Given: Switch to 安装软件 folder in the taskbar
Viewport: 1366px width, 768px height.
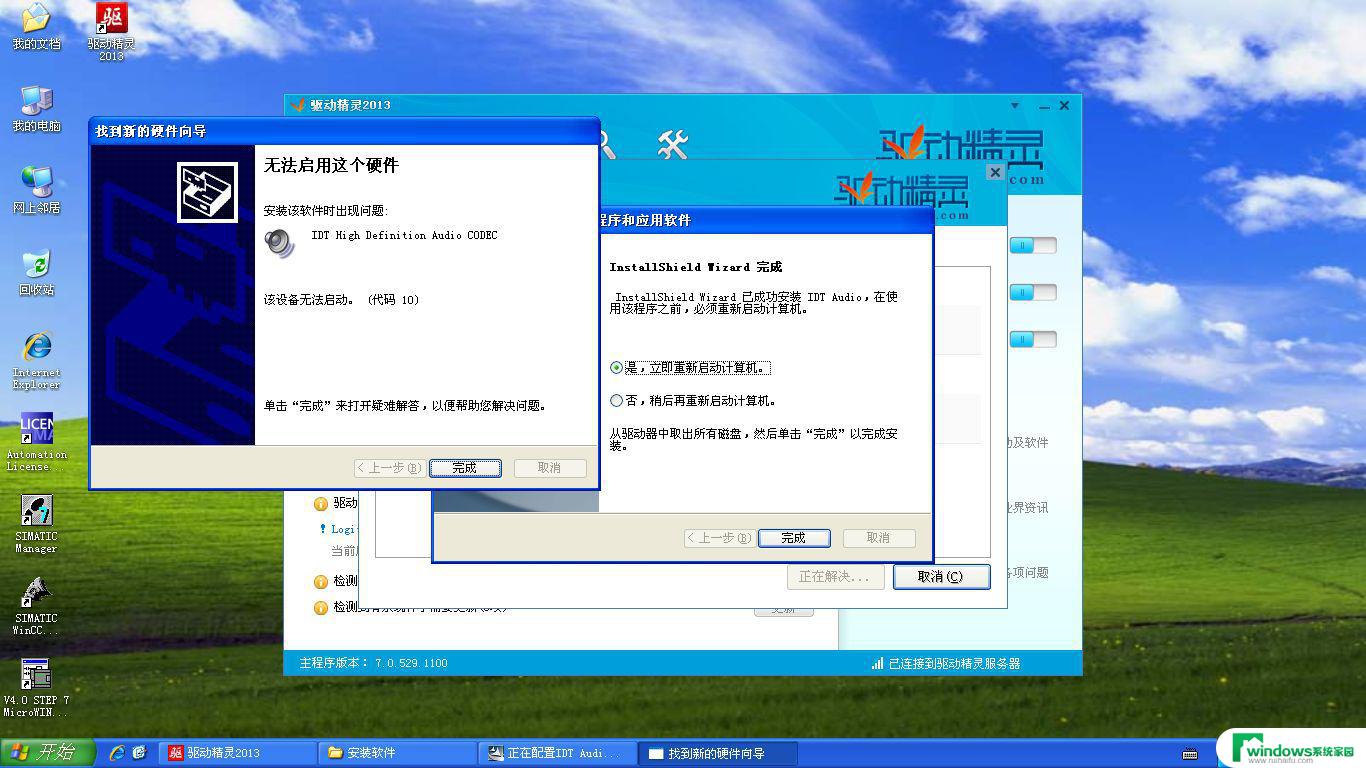Looking at the screenshot, I should (x=398, y=753).
